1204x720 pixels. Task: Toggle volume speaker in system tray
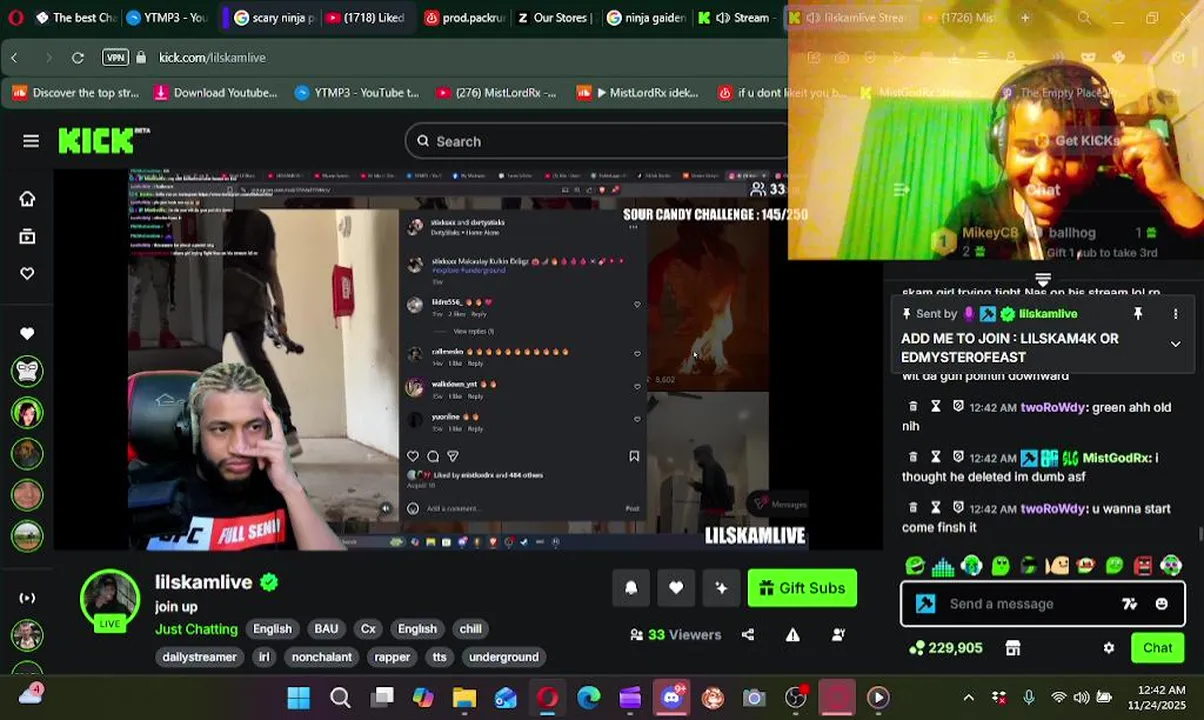tap(1081, 697)
